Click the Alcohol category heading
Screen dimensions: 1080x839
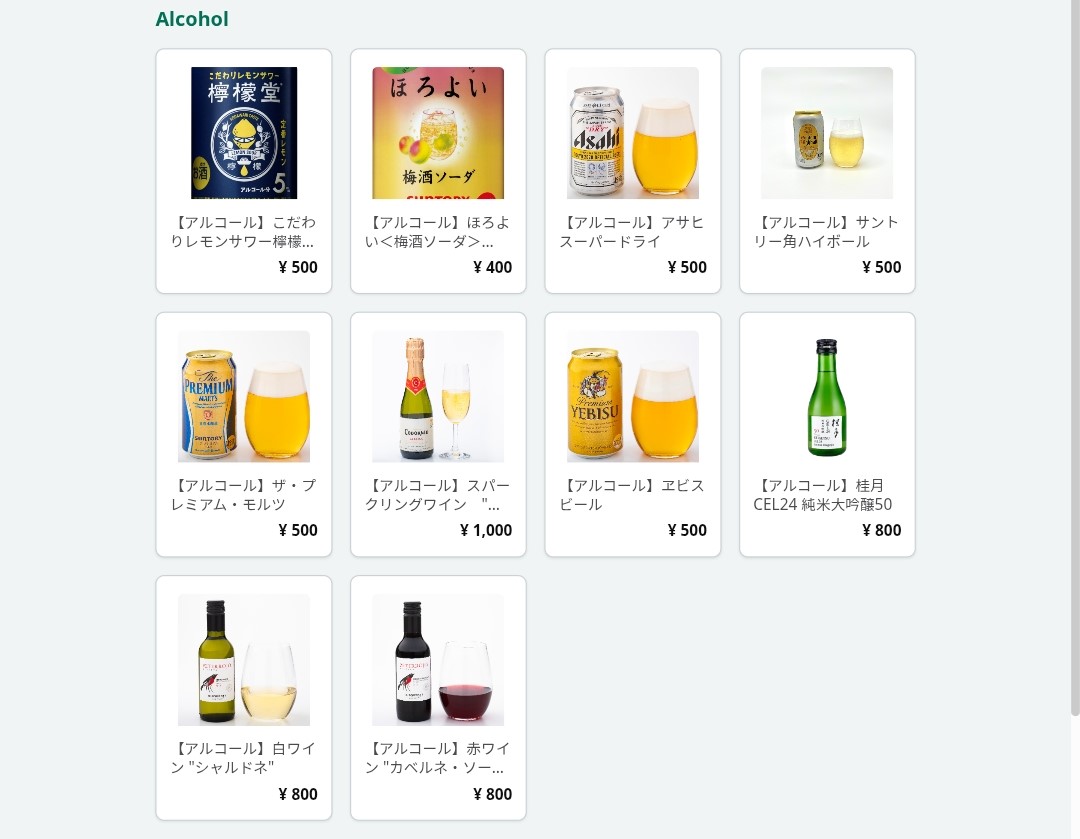(x=192, y=19)
